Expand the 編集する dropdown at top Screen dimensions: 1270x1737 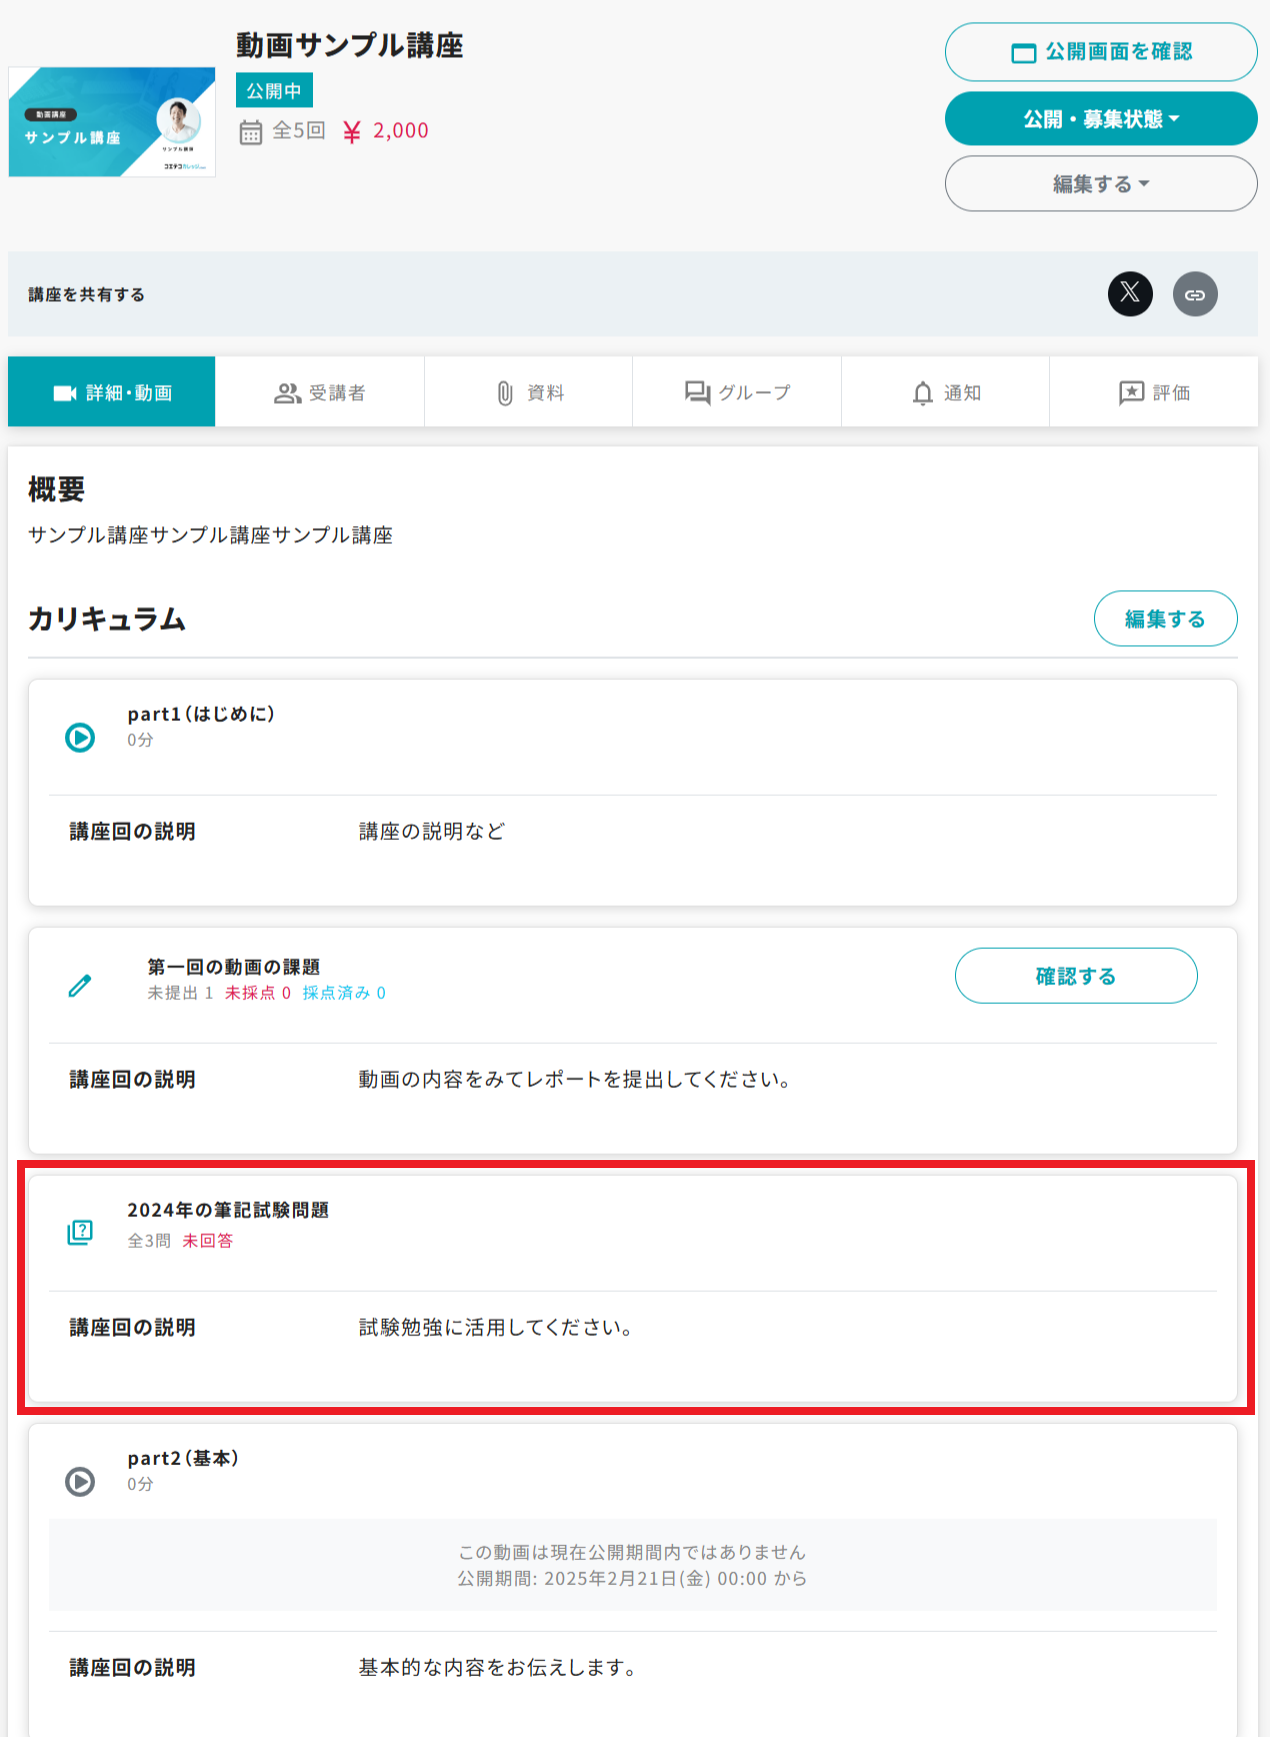click(1100, 184)
